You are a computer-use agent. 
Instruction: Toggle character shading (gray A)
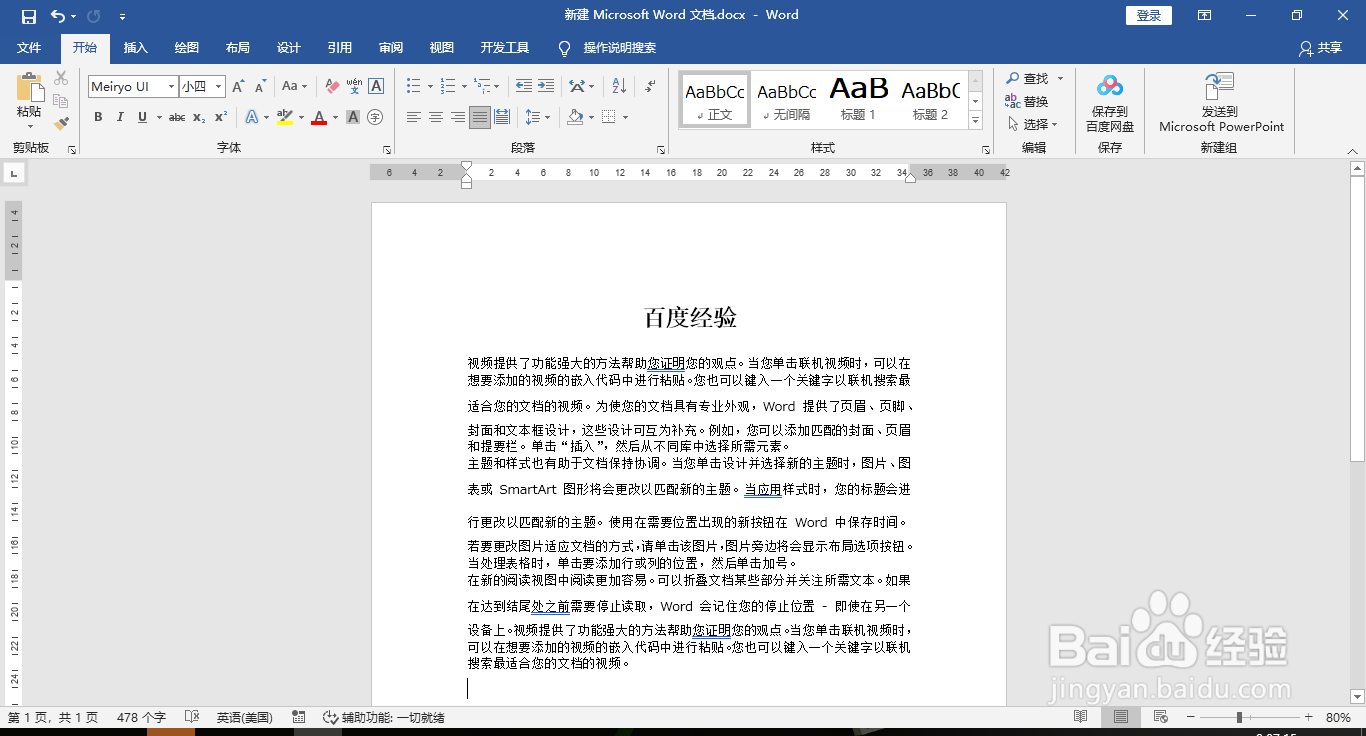tap(353, 117)
